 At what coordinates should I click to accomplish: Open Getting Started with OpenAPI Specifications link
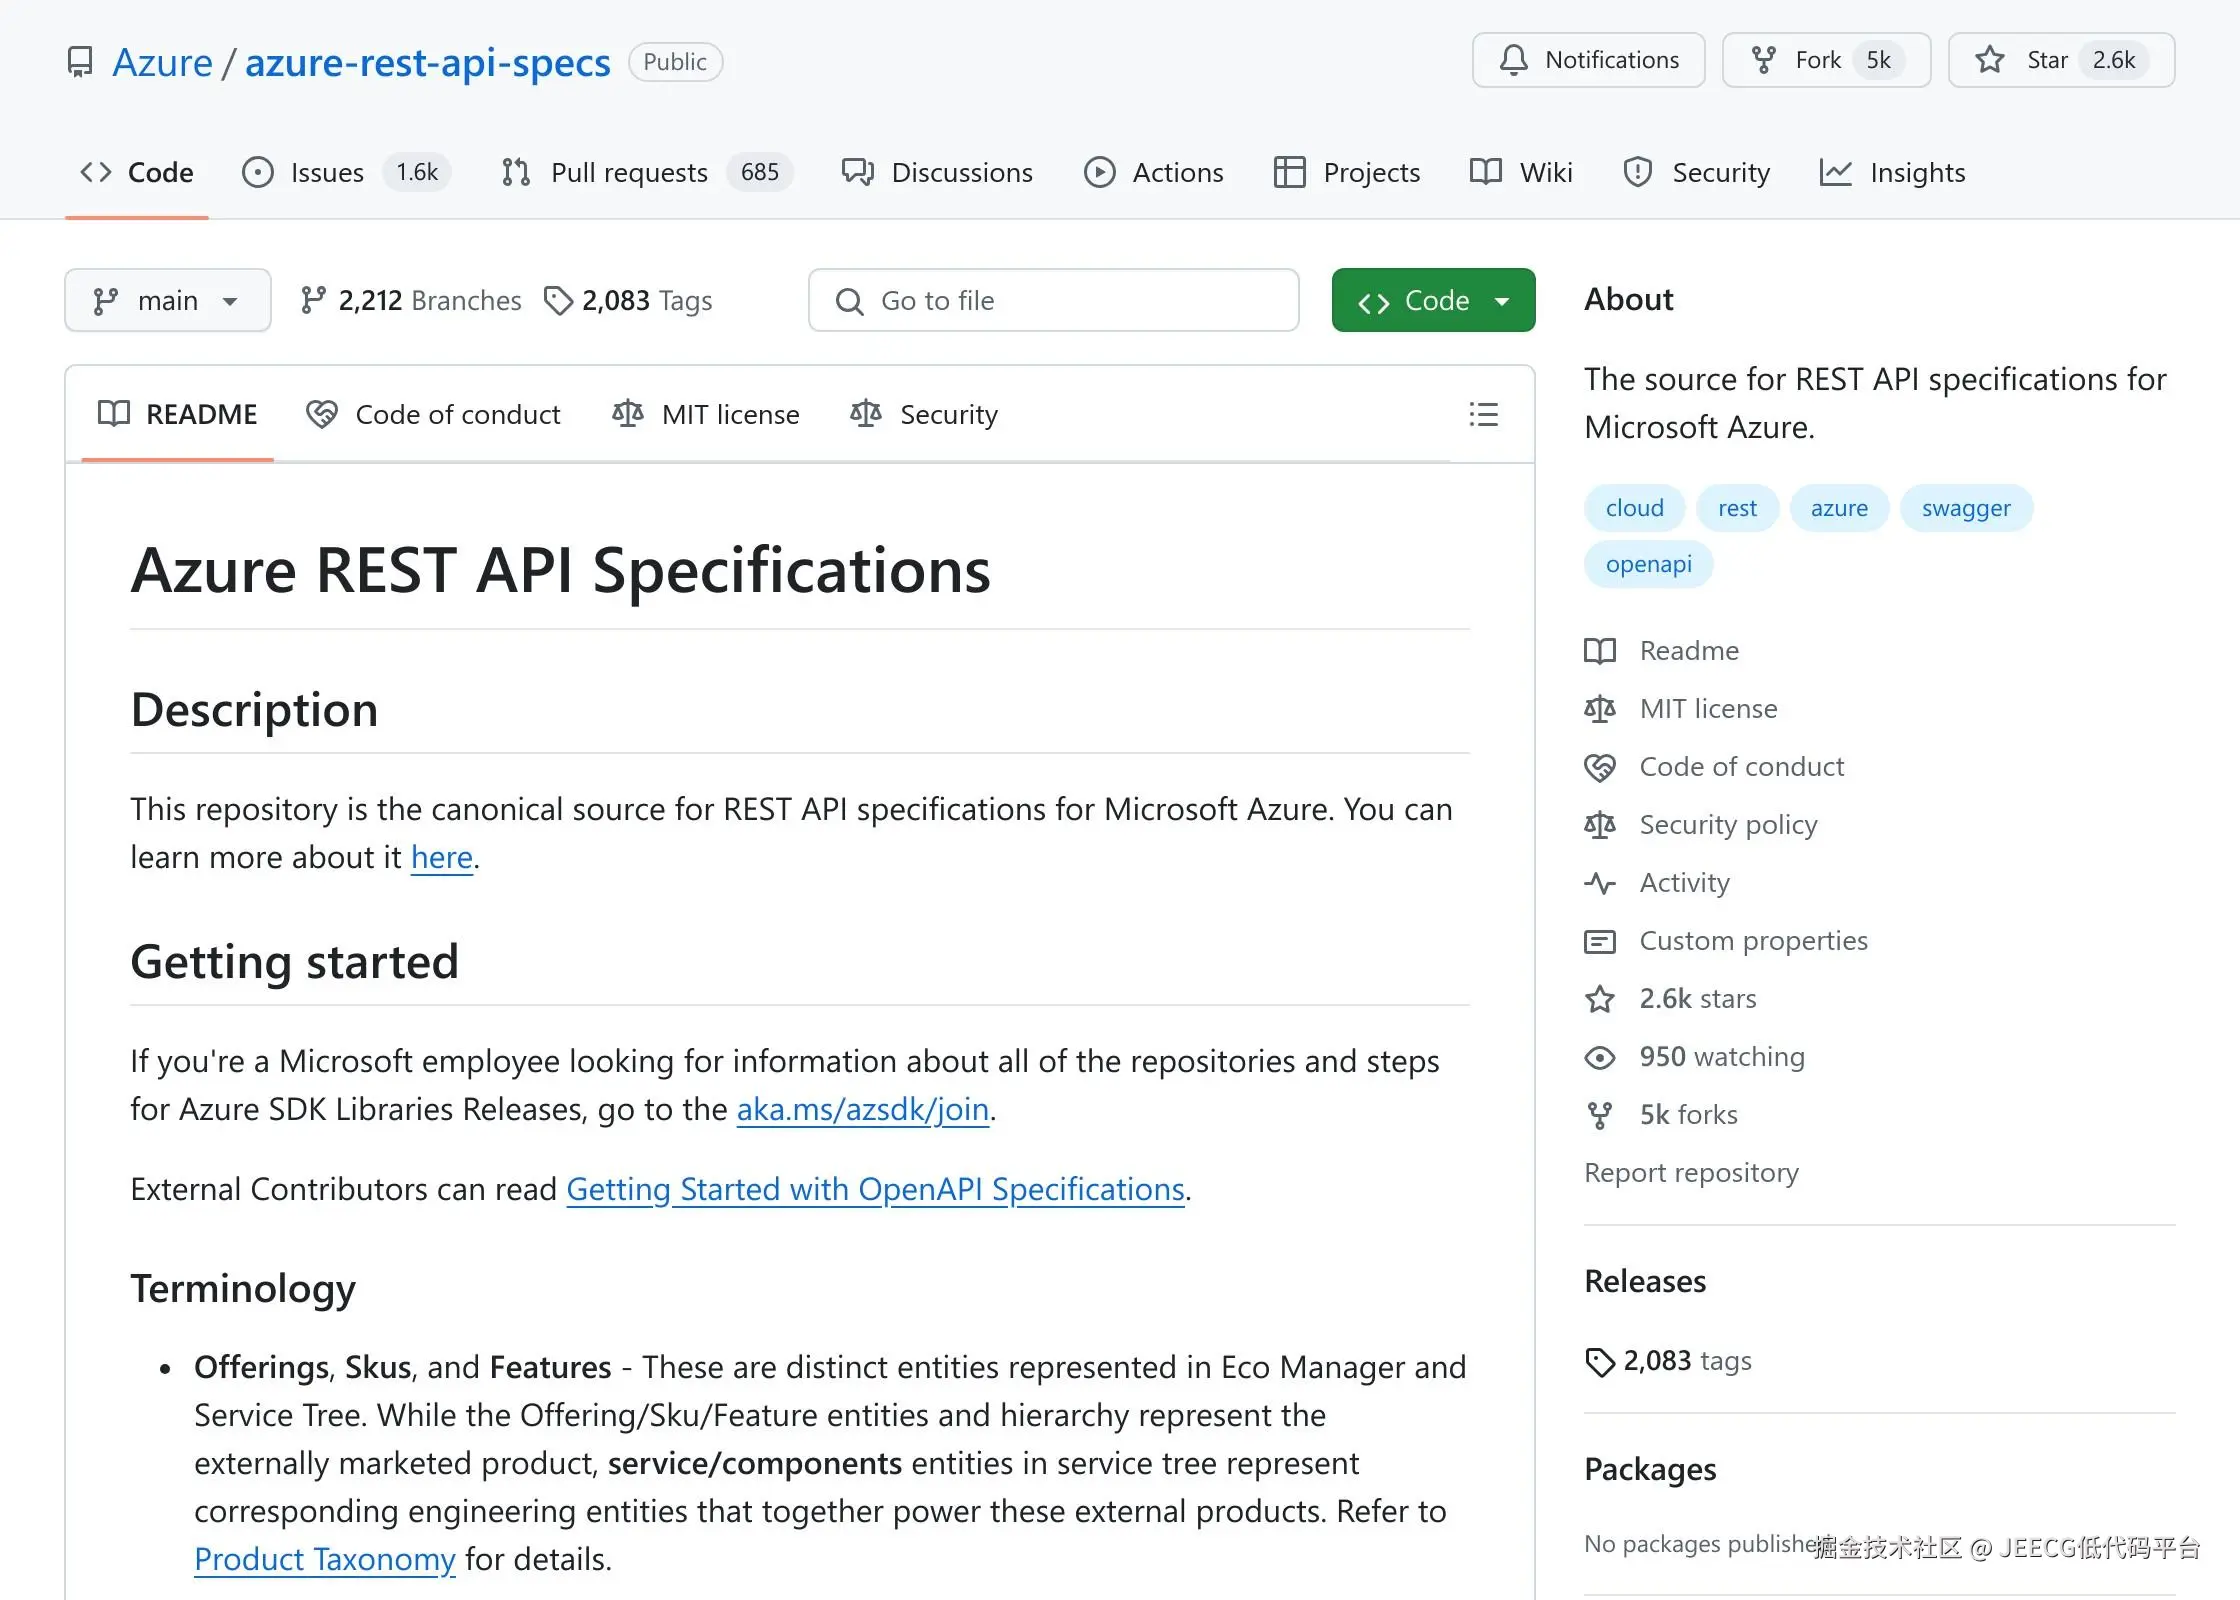[x=875, y=1189]
